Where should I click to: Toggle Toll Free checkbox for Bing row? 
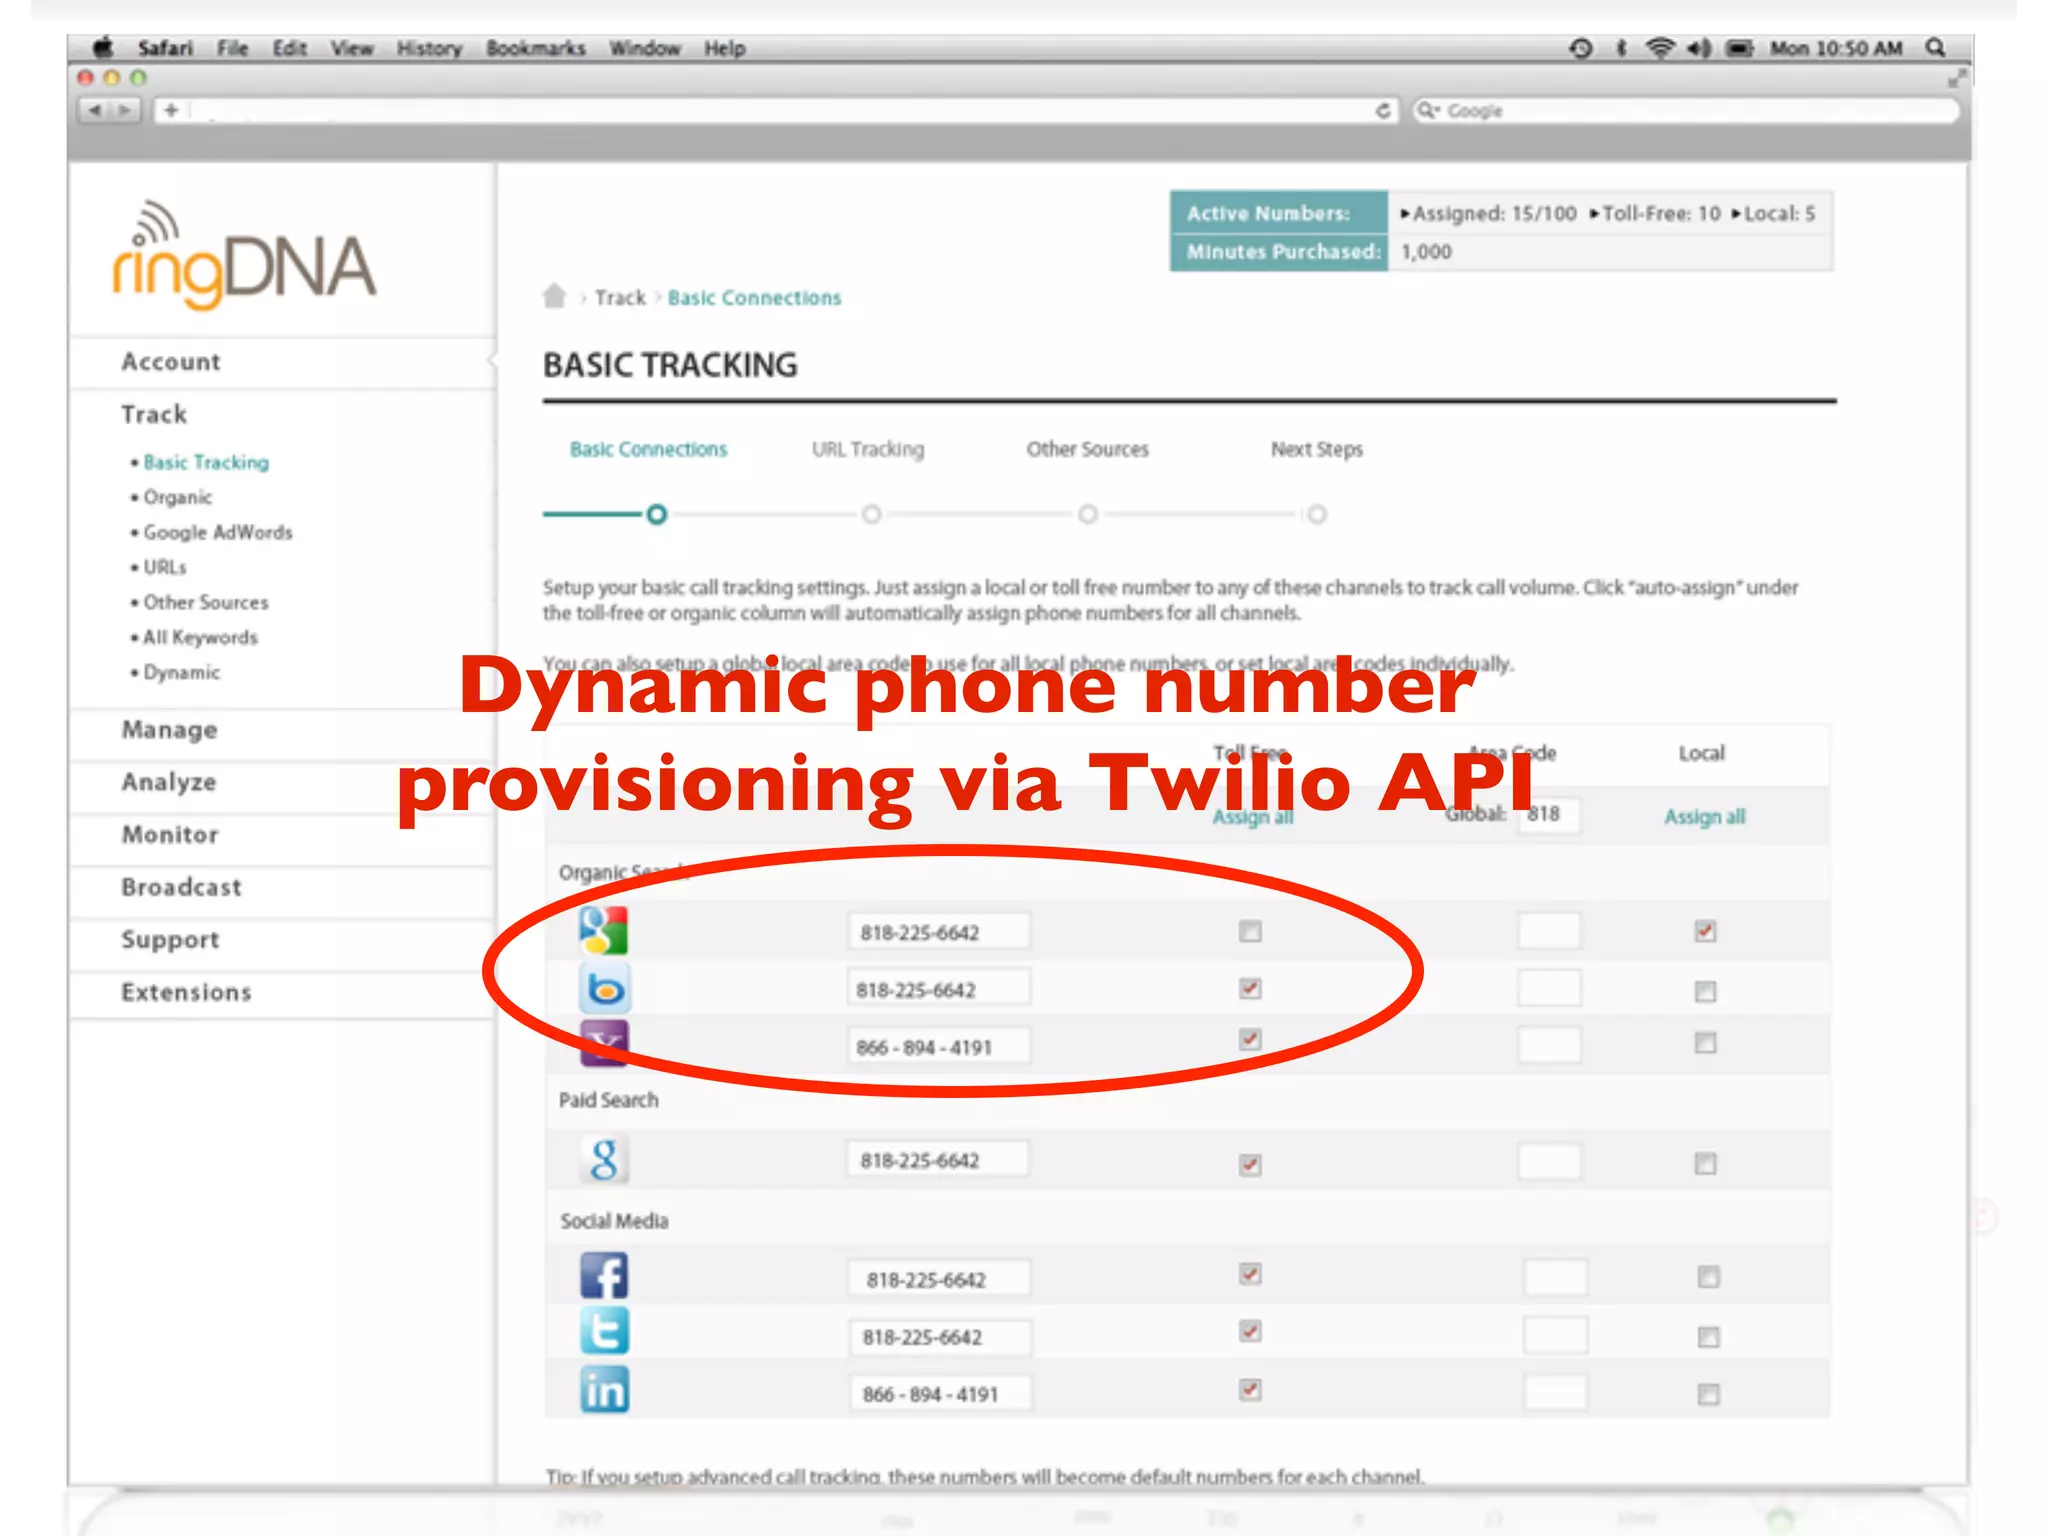(1250, 988)
